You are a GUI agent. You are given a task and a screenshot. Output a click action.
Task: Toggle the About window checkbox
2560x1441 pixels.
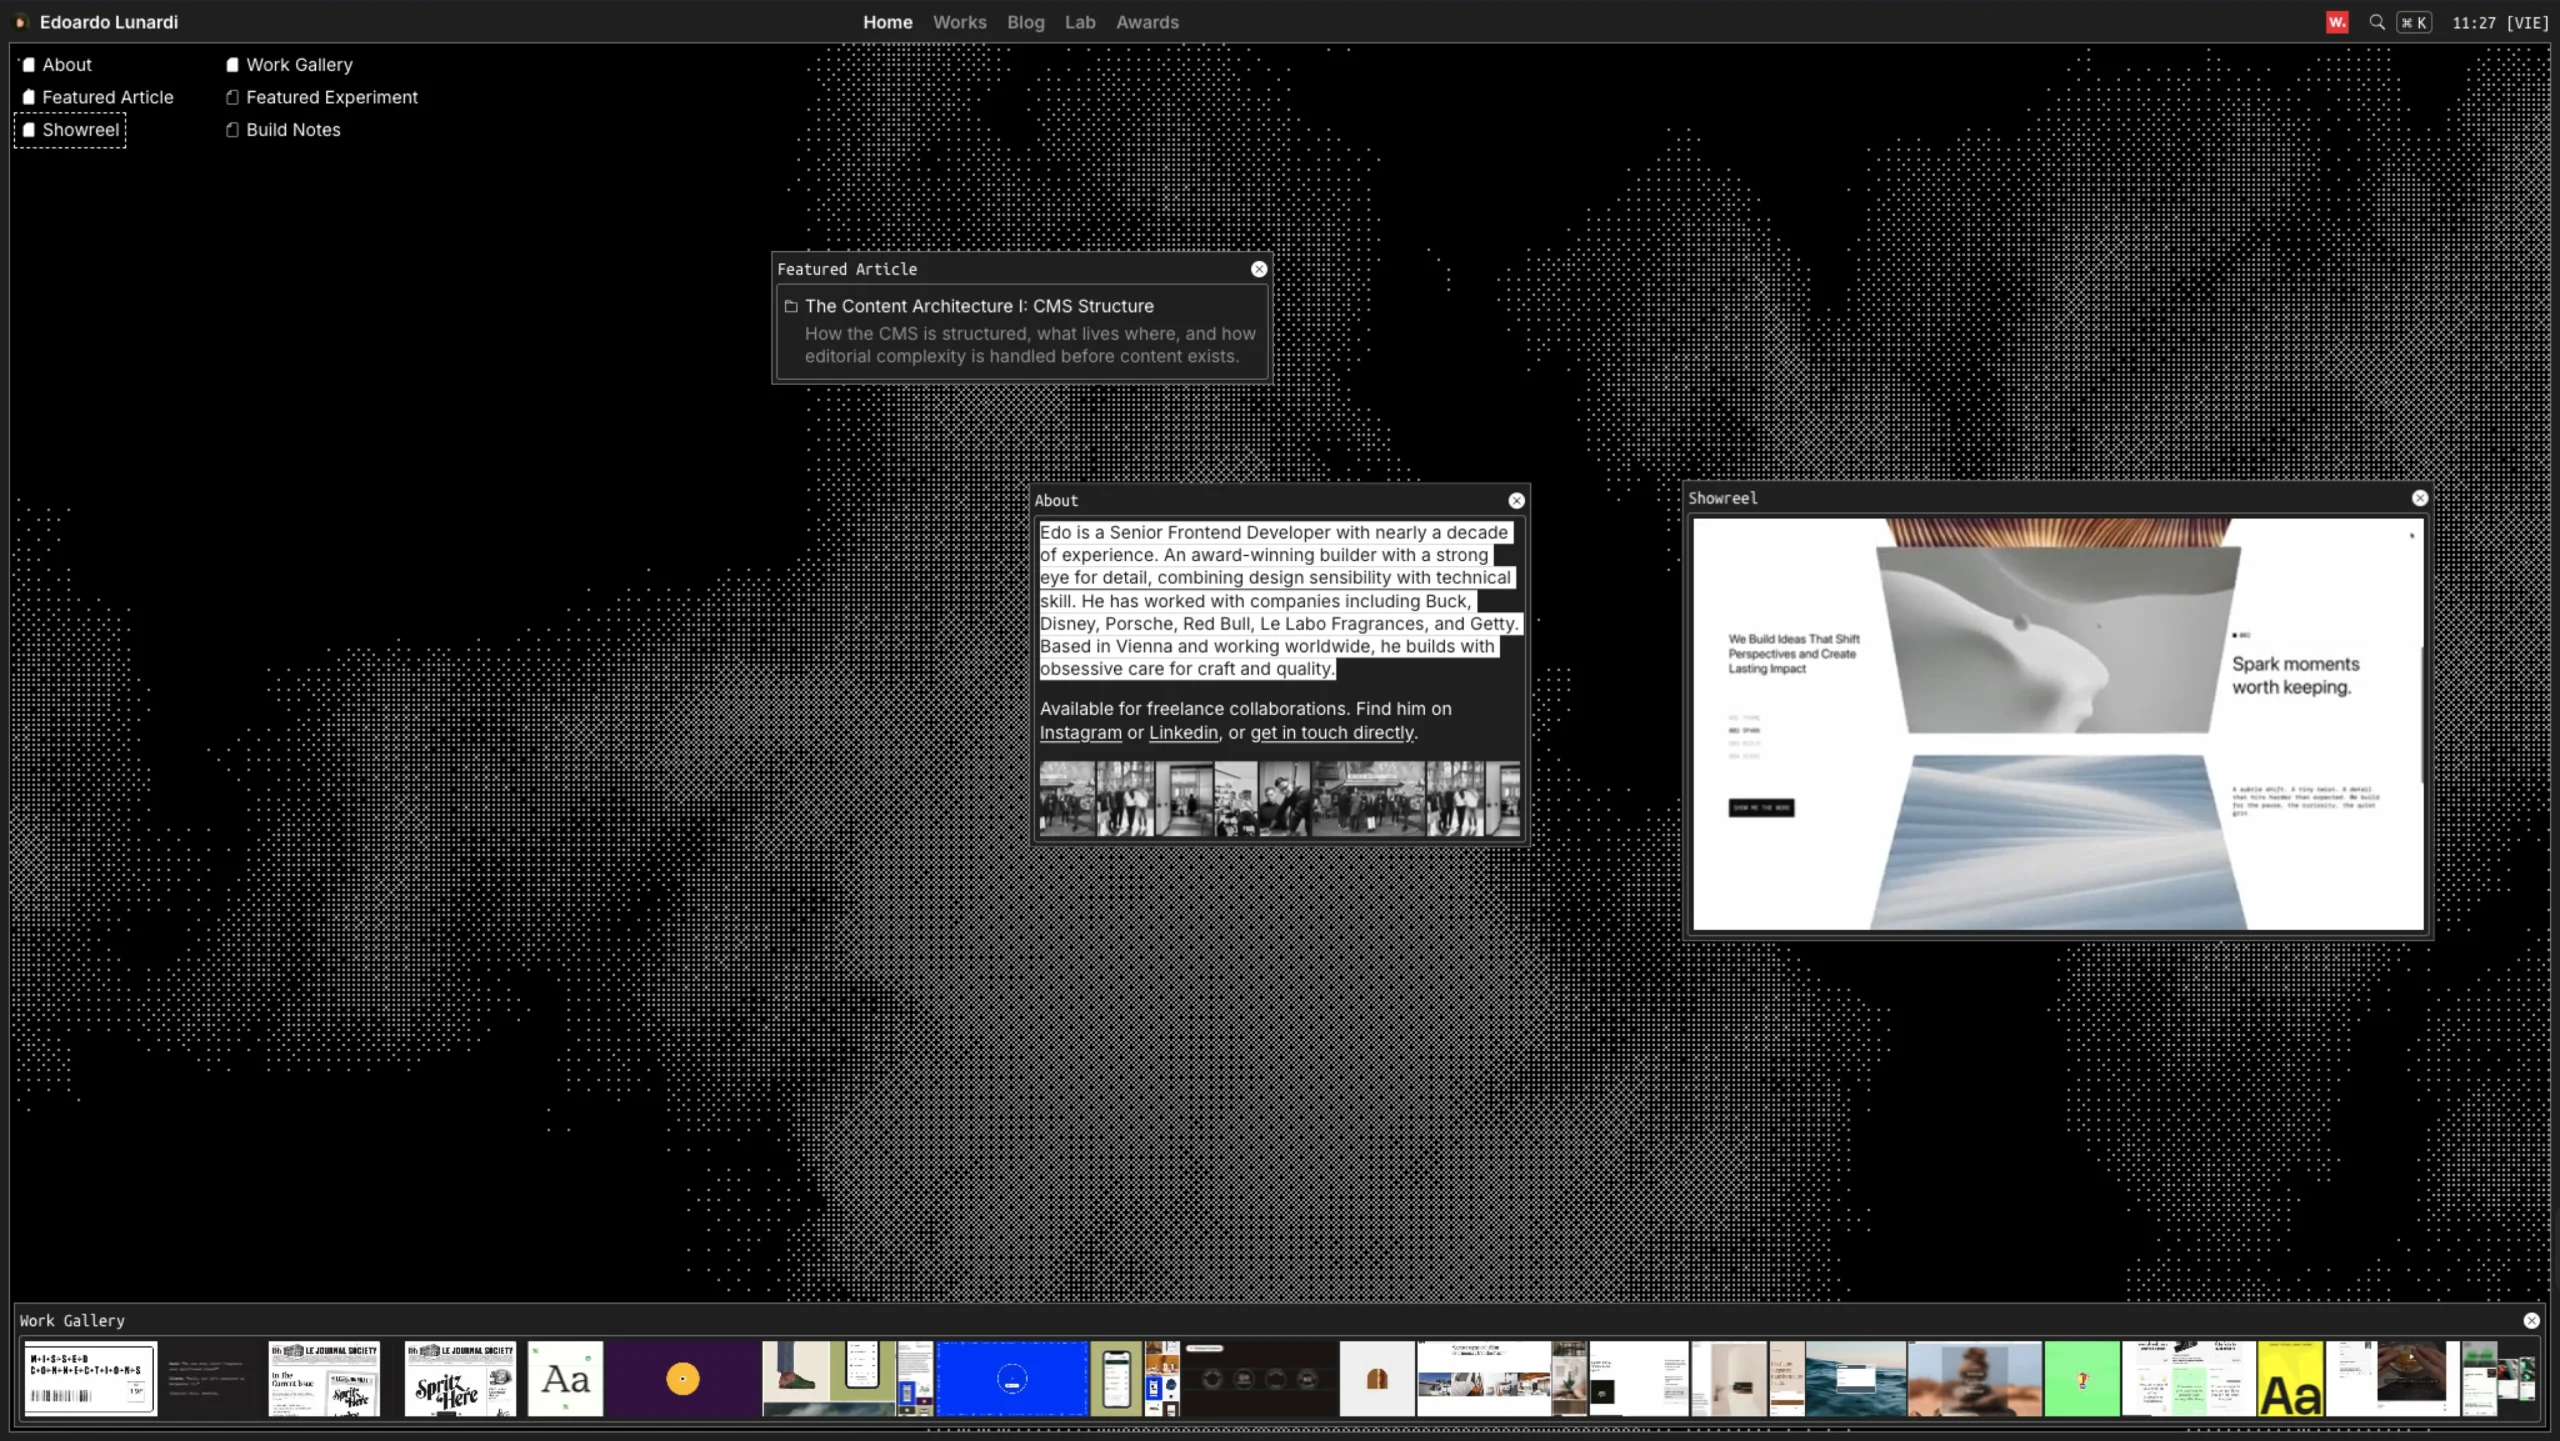coord(29,65)
